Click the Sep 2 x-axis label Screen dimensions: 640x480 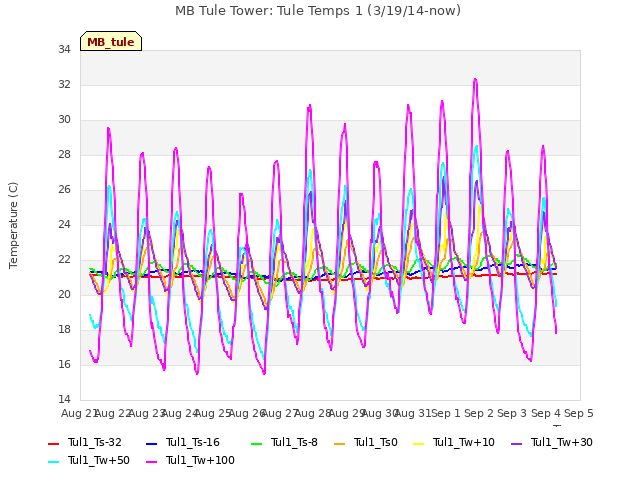coord(479,413)
